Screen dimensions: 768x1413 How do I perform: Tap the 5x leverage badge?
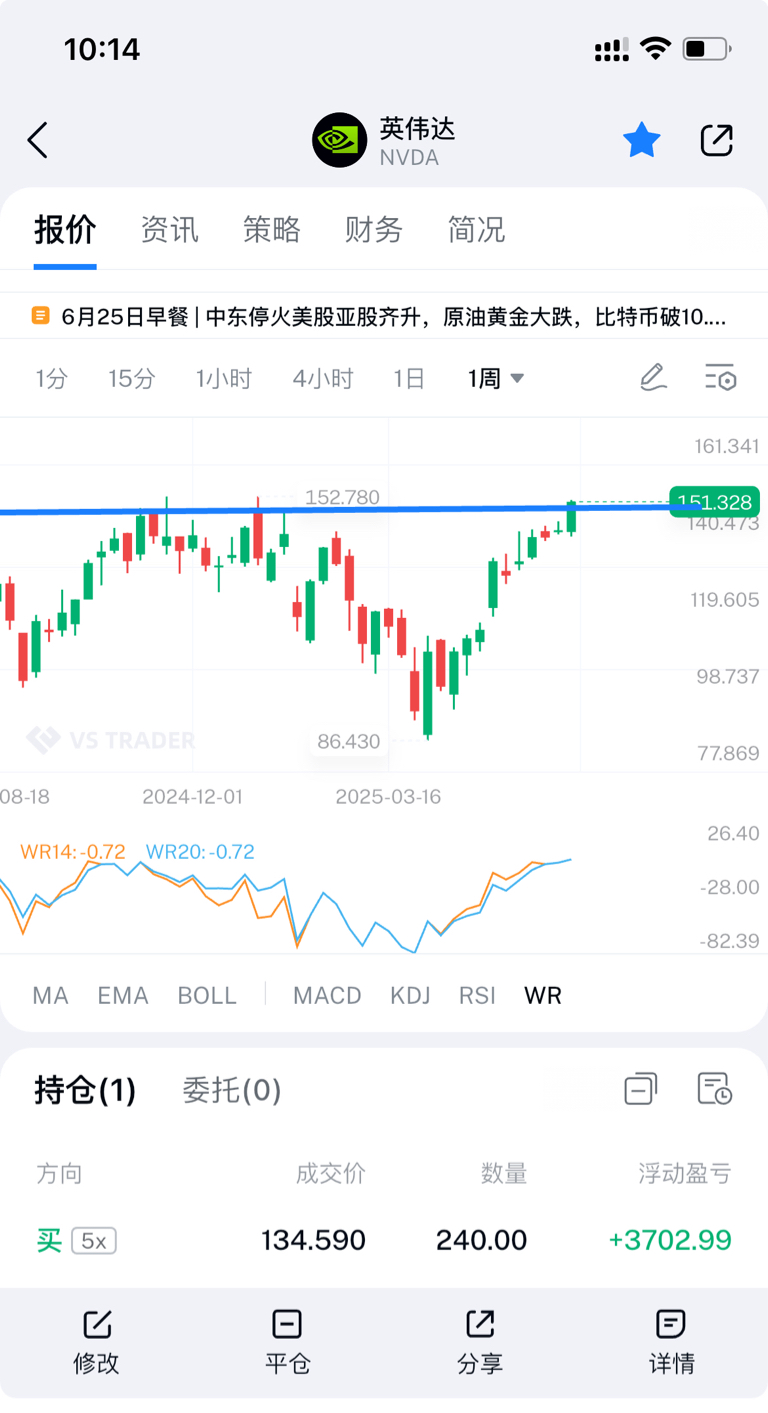pos(94,1241)
